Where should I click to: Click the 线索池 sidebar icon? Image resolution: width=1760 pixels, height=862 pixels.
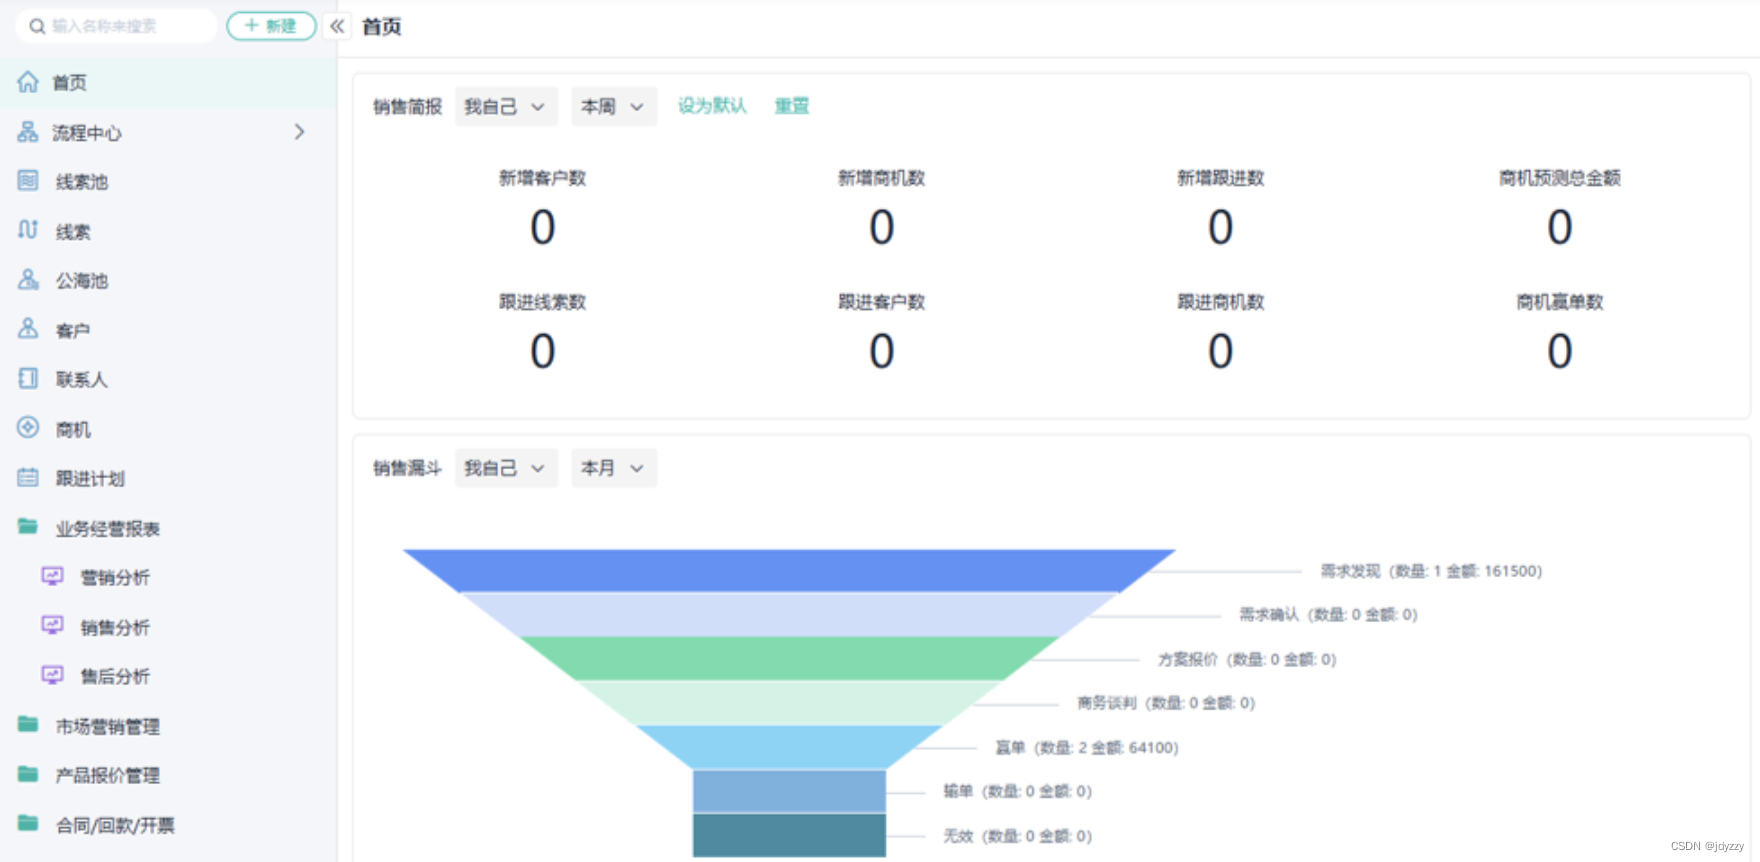tap(28, 181)
